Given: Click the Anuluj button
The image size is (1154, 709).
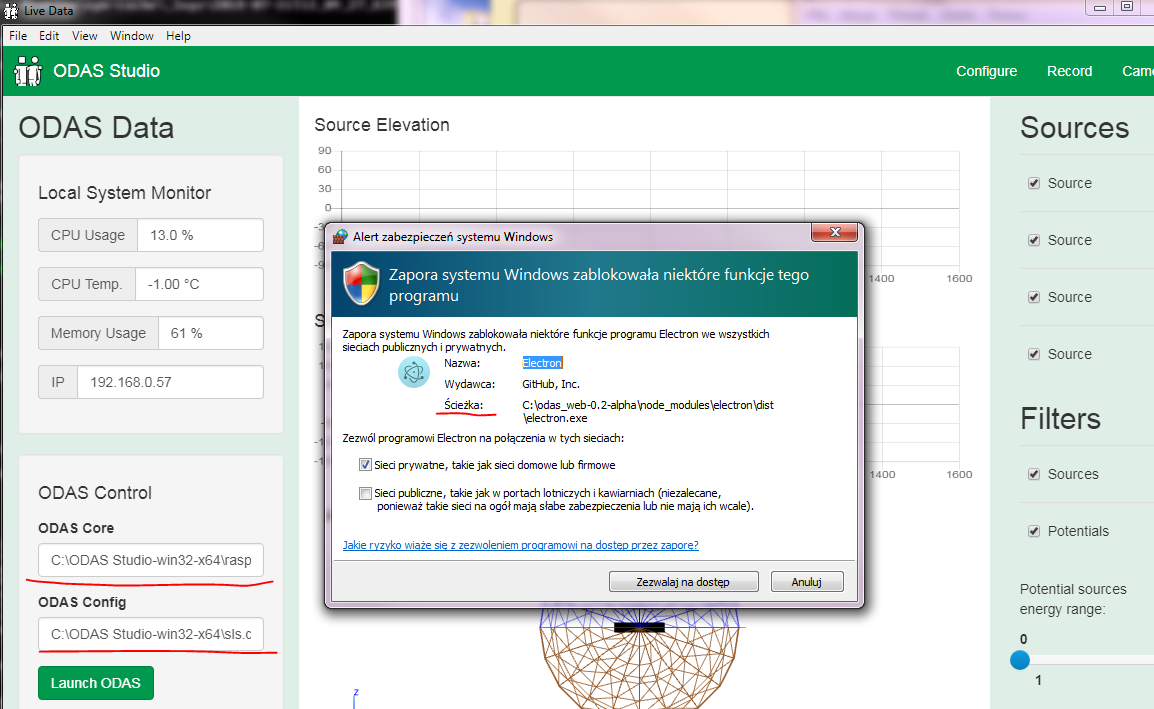Looking at the screenshot, I should (x=807, y=582).
